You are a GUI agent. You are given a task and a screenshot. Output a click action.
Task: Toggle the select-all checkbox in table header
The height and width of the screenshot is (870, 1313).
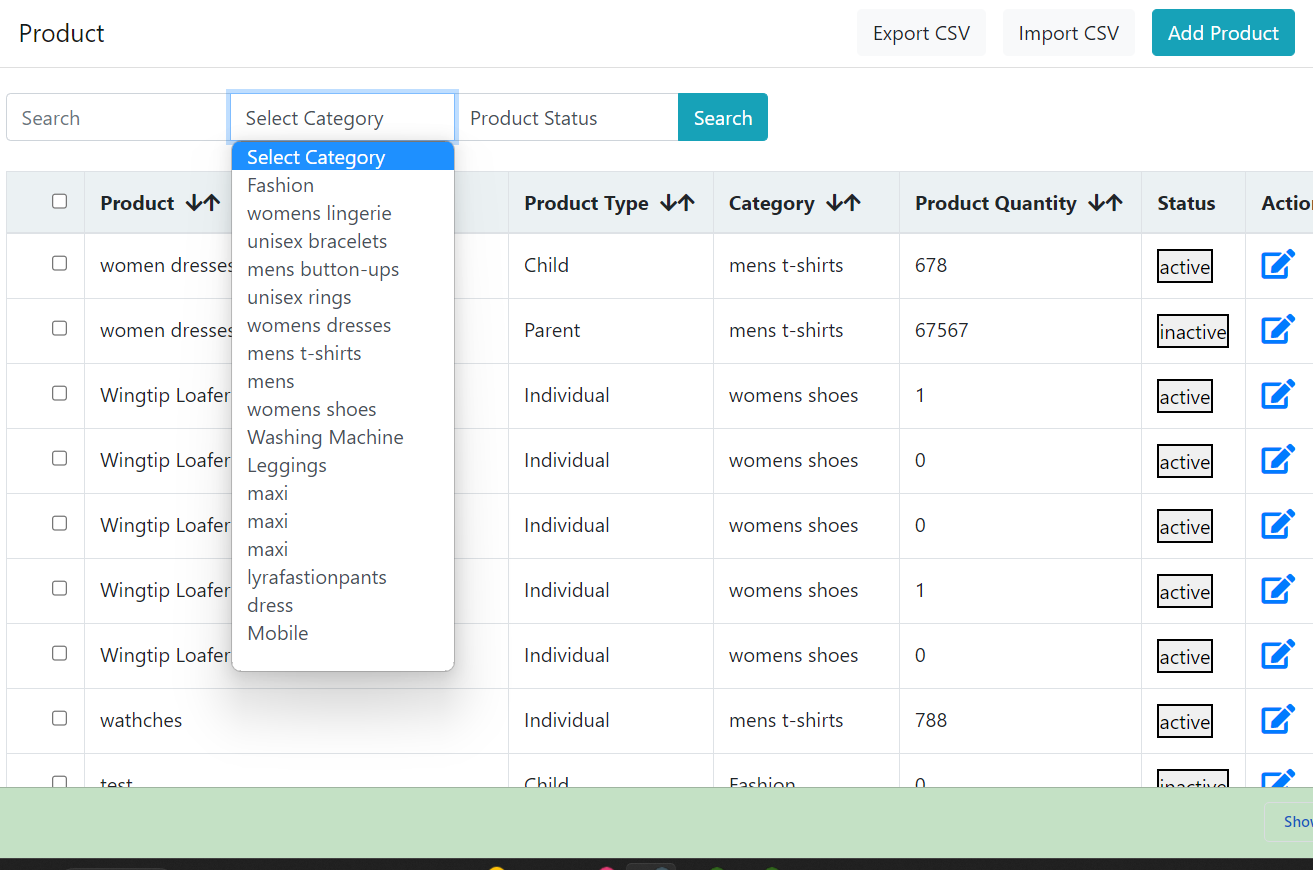coord(59,201)
